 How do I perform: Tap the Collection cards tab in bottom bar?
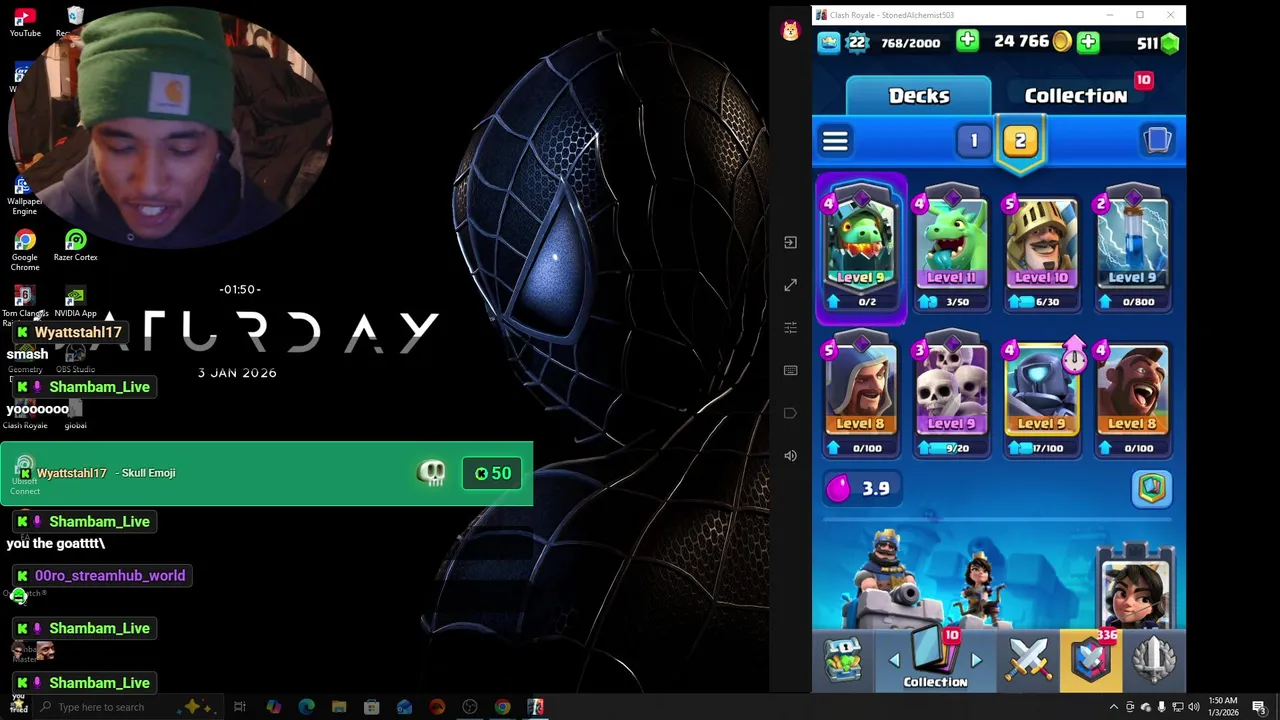tap(935, 660)
